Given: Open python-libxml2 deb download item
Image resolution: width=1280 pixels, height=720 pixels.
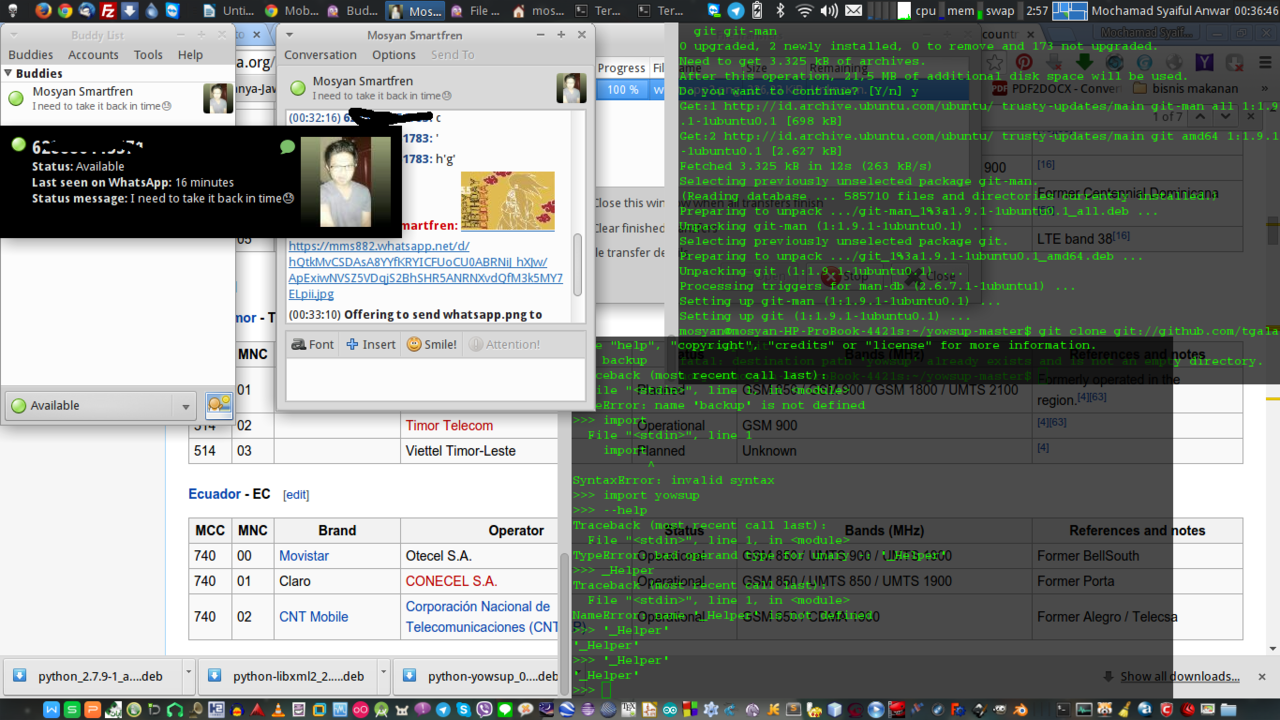Looking at the screenshot, I should (x=290, y=676).
